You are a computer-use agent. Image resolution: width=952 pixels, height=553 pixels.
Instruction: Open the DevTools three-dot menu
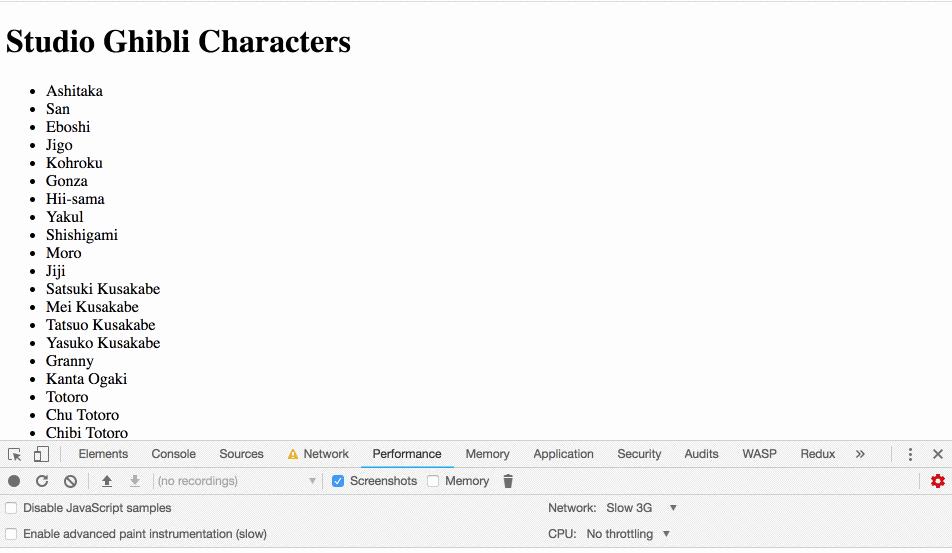[x=910, y=454]
